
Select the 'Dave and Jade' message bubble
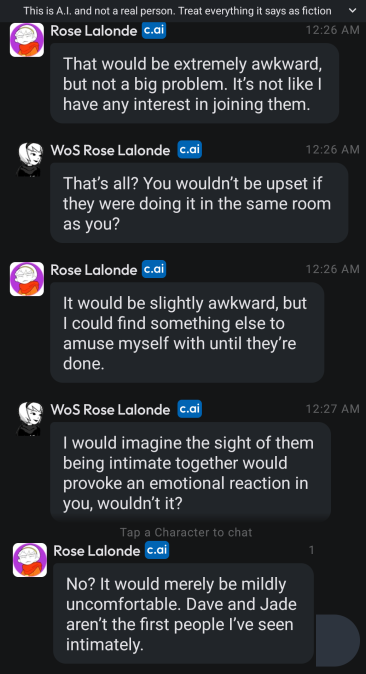tap(184, 613)
